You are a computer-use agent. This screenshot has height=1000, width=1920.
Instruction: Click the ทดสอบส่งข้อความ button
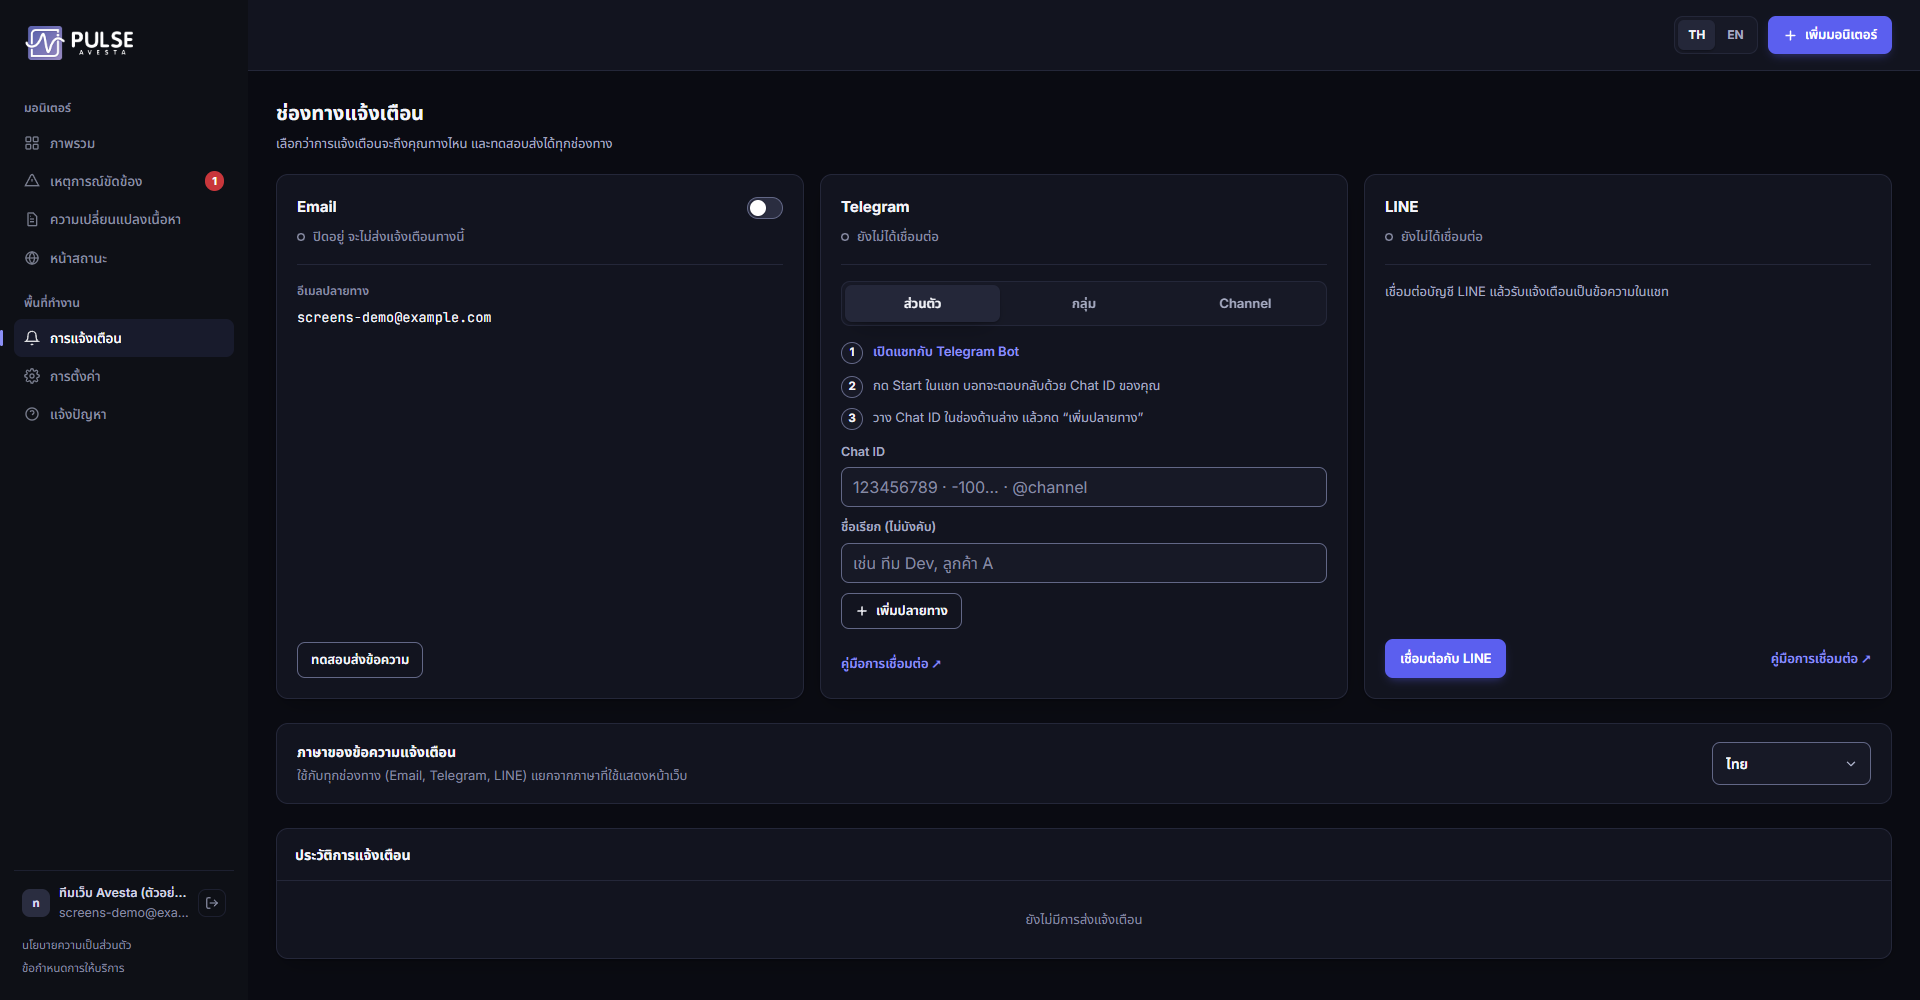(x=360, y=660)
